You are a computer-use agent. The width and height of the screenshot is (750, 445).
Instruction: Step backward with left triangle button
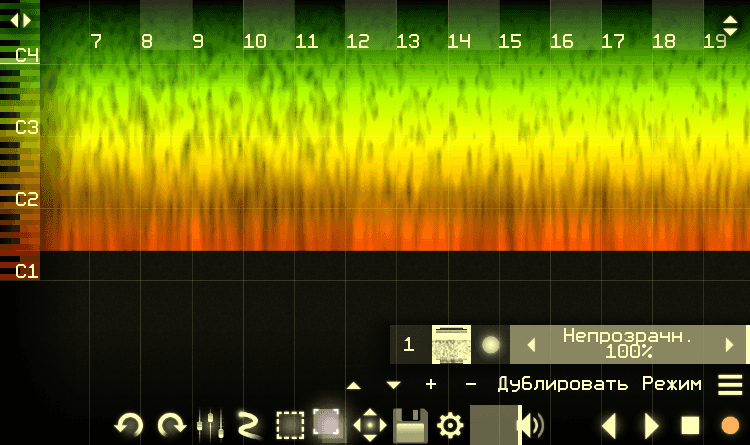click(609, 425)
